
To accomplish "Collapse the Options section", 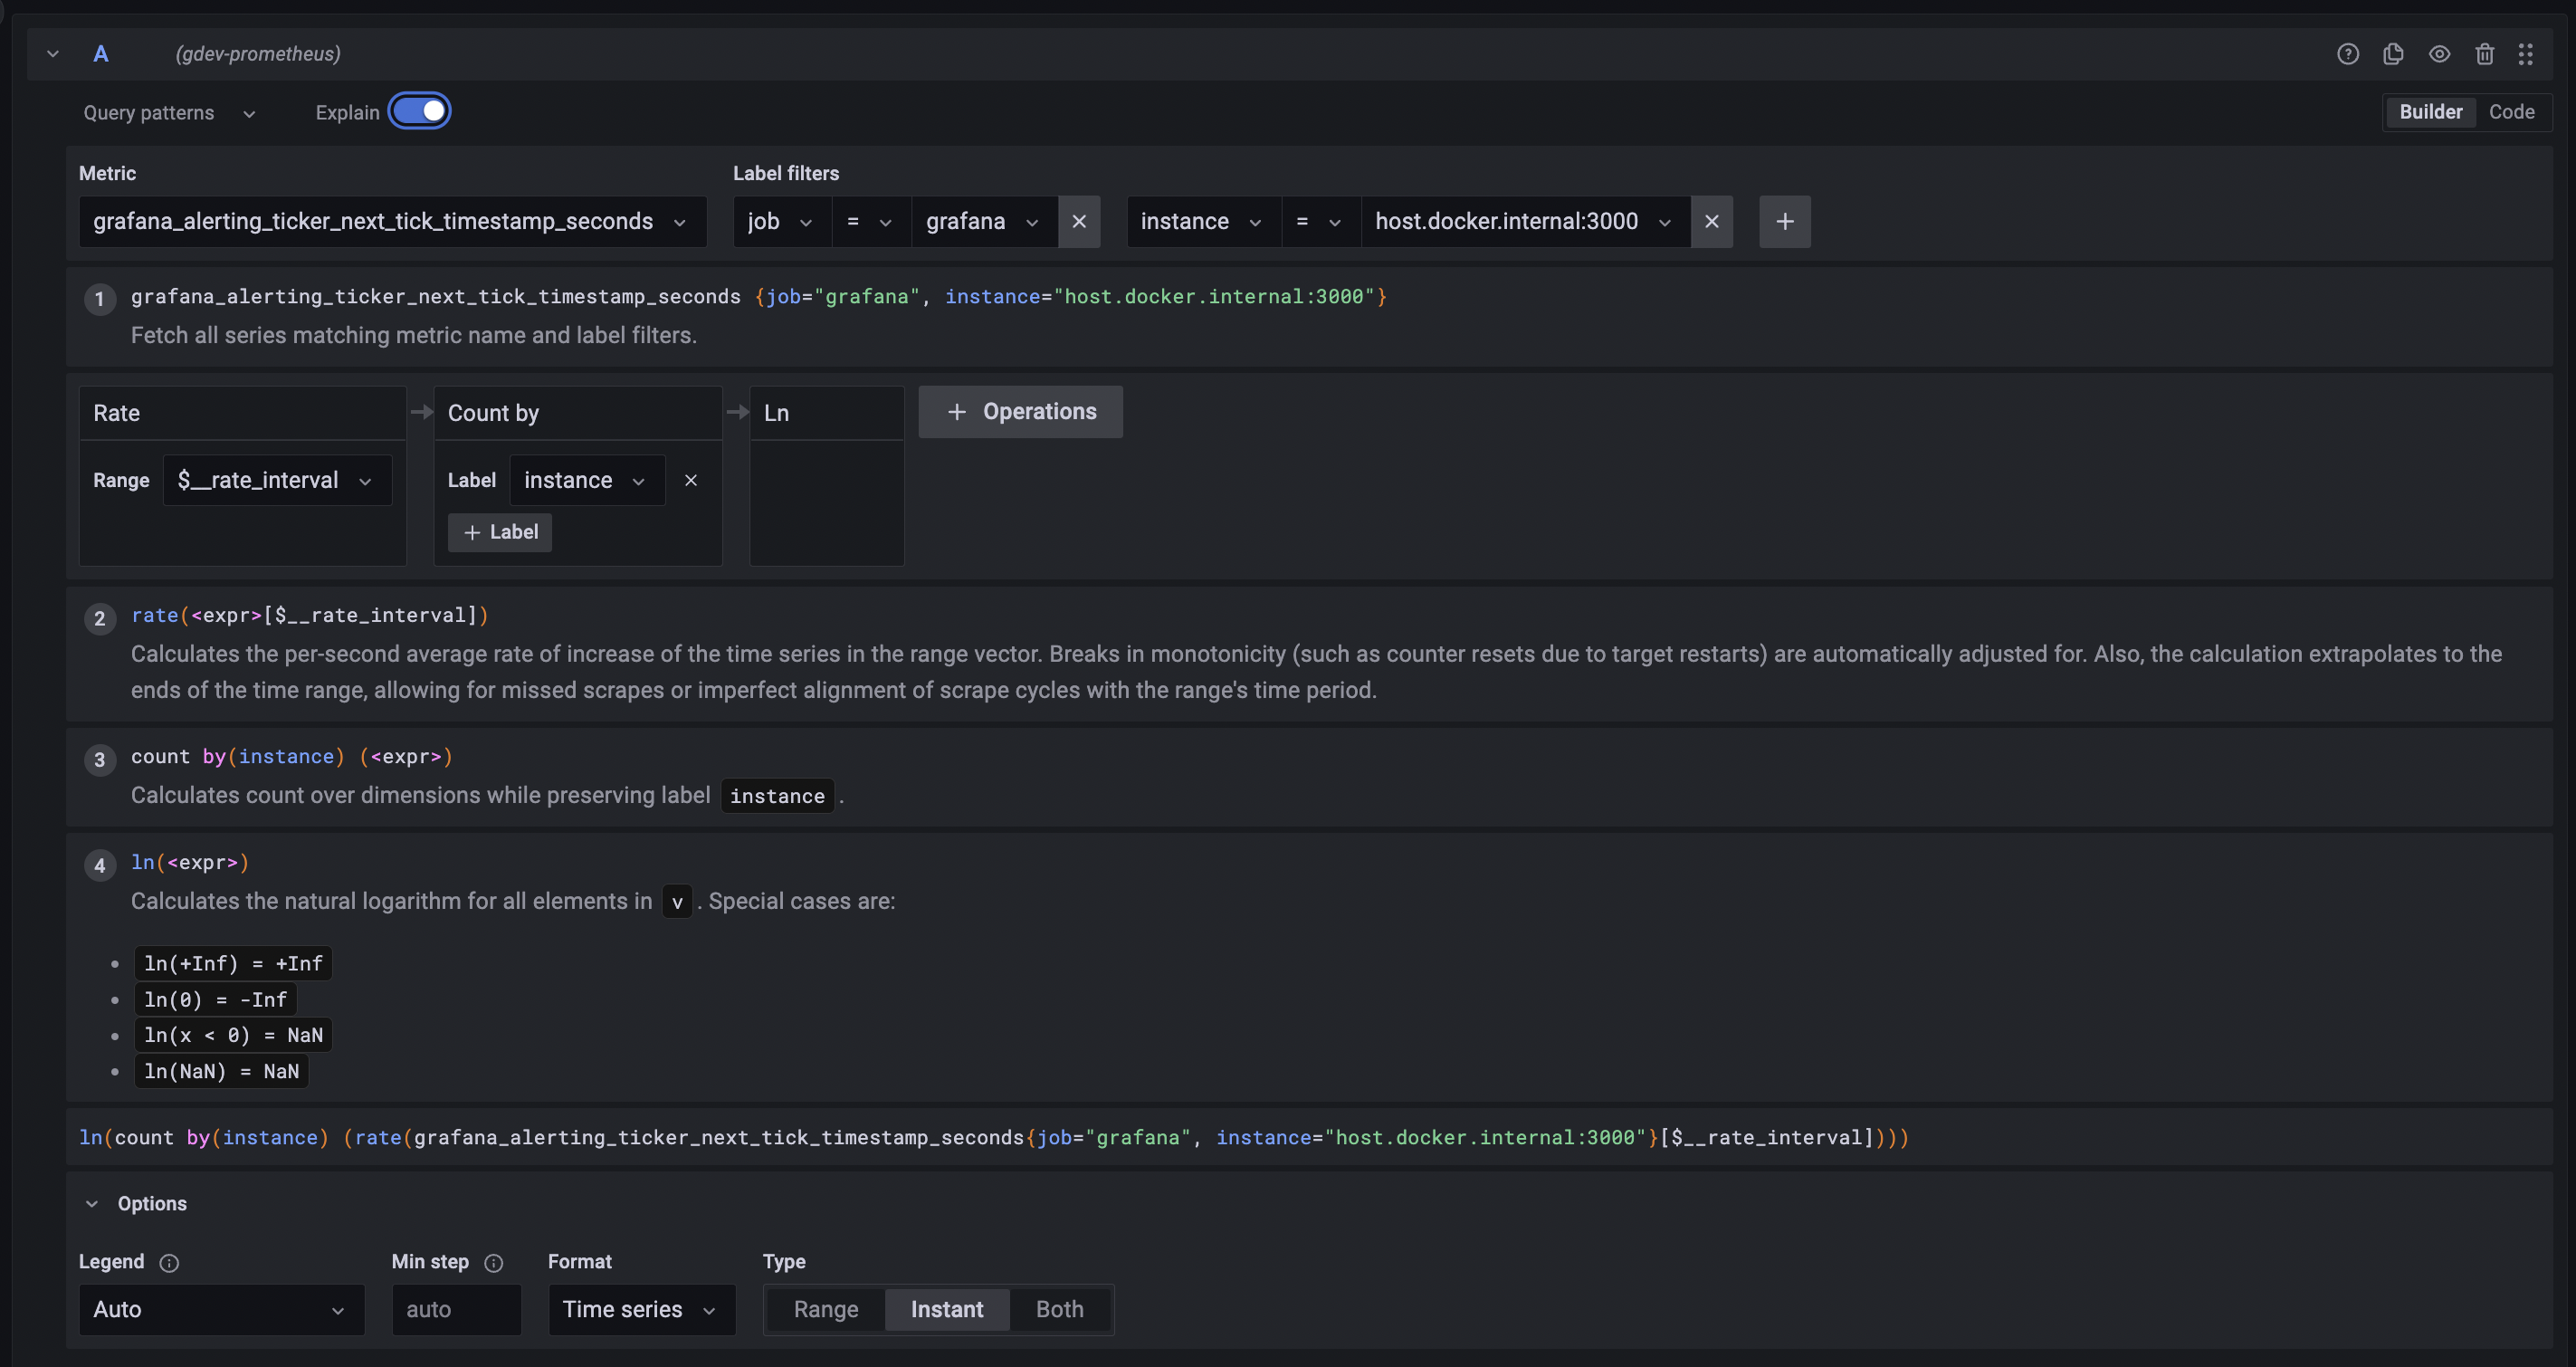I will [92, 1203].
